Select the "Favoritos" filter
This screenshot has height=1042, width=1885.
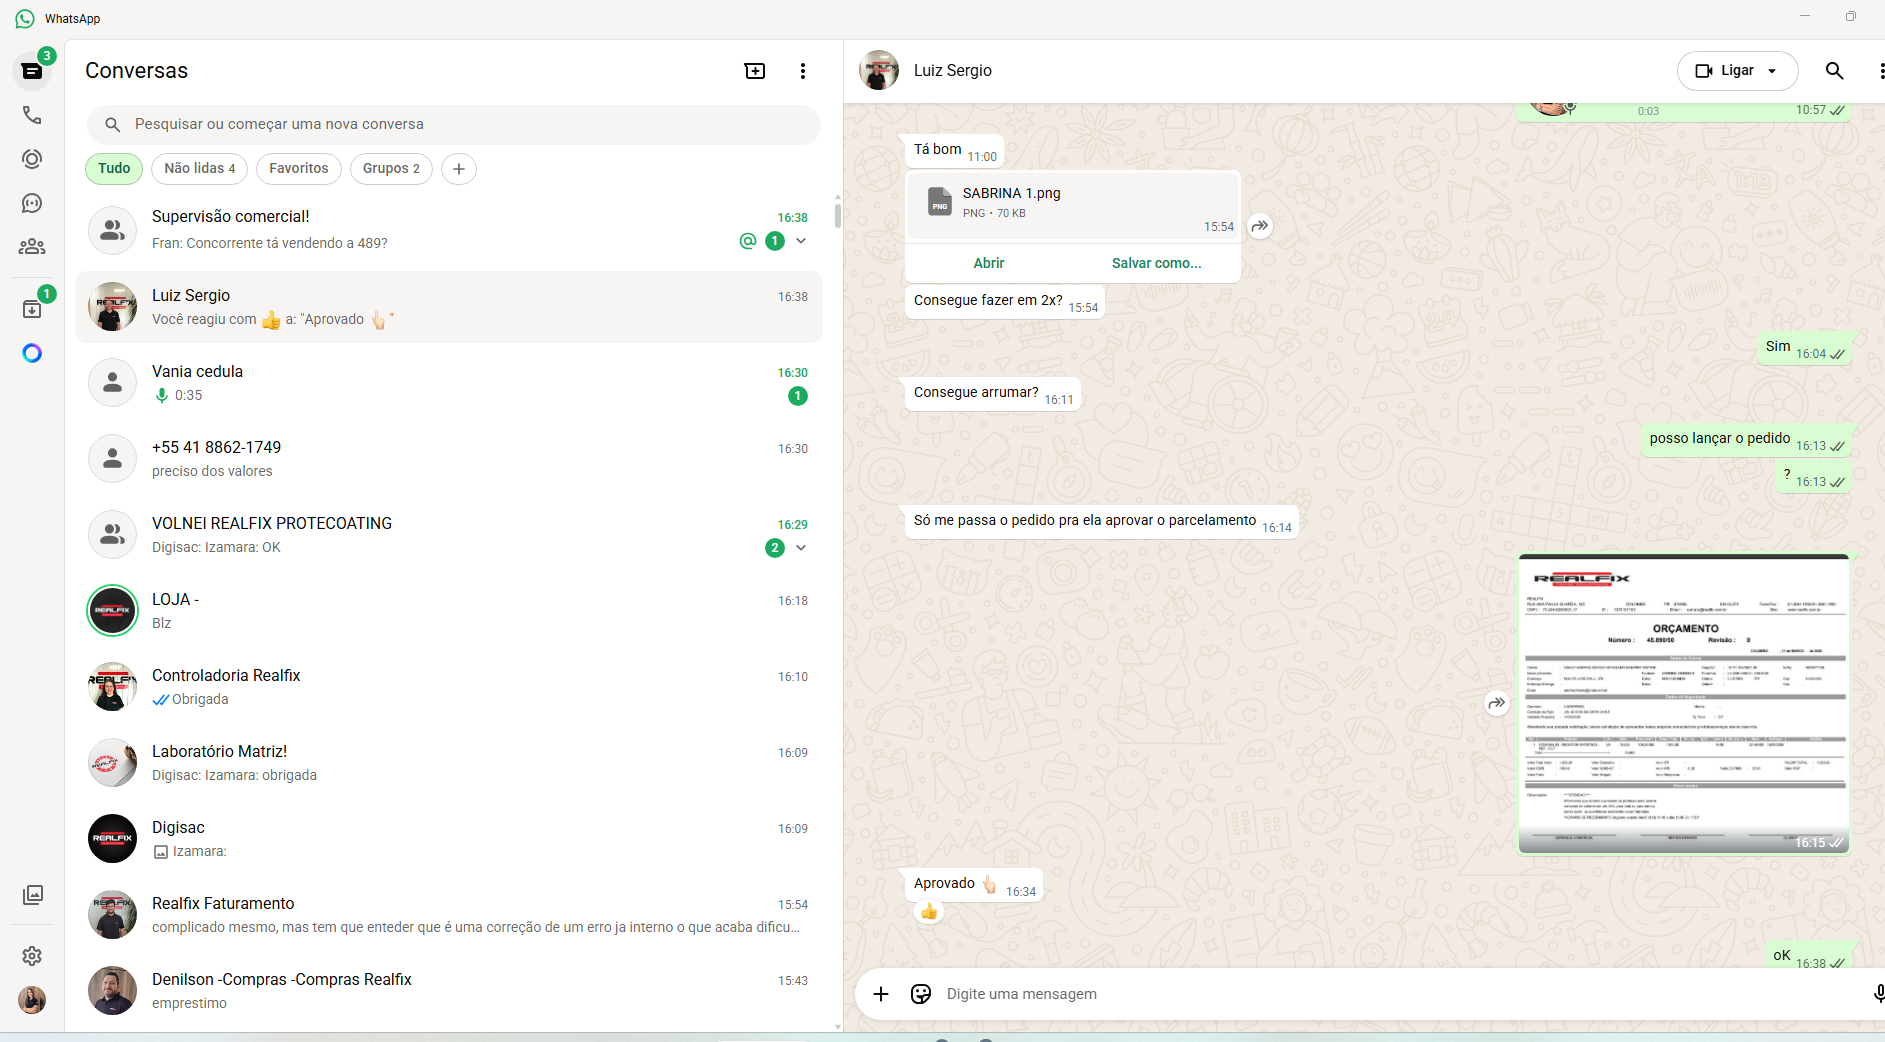(x=298, y=169)
